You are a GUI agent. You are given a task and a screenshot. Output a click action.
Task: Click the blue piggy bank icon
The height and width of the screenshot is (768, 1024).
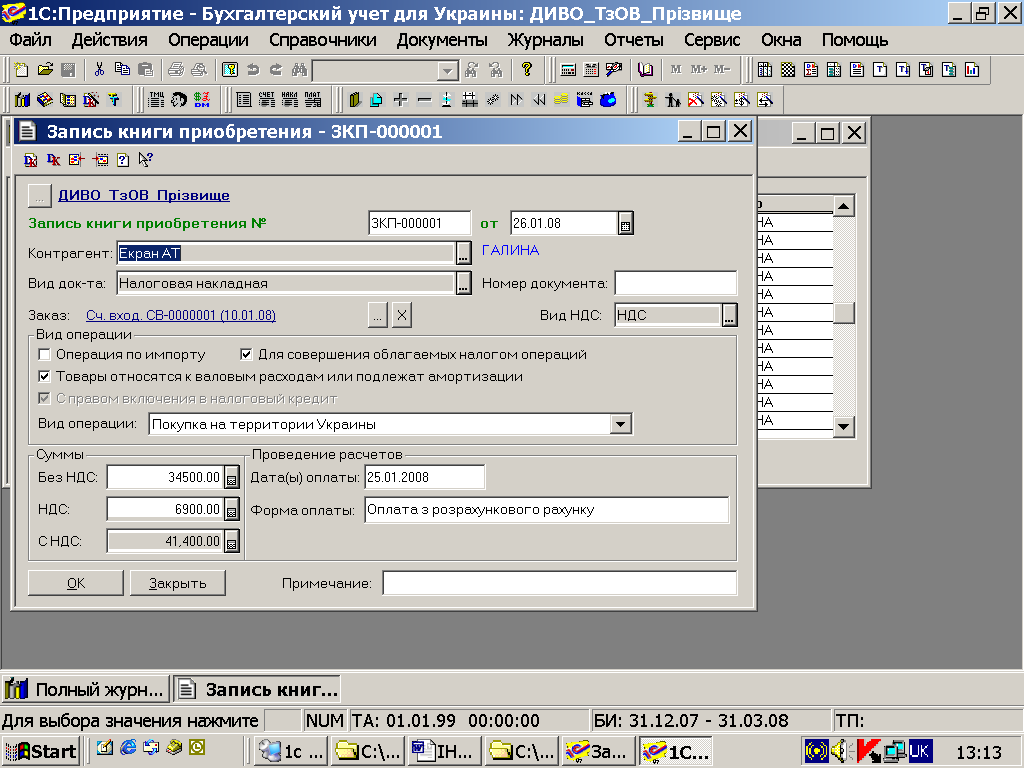[x=609, y=99]
